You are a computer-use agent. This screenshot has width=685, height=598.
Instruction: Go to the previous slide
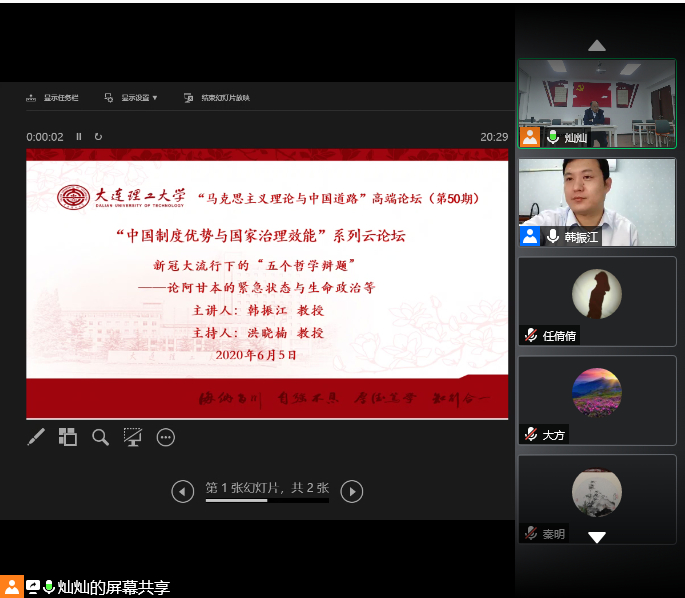(x=183, y=491)
